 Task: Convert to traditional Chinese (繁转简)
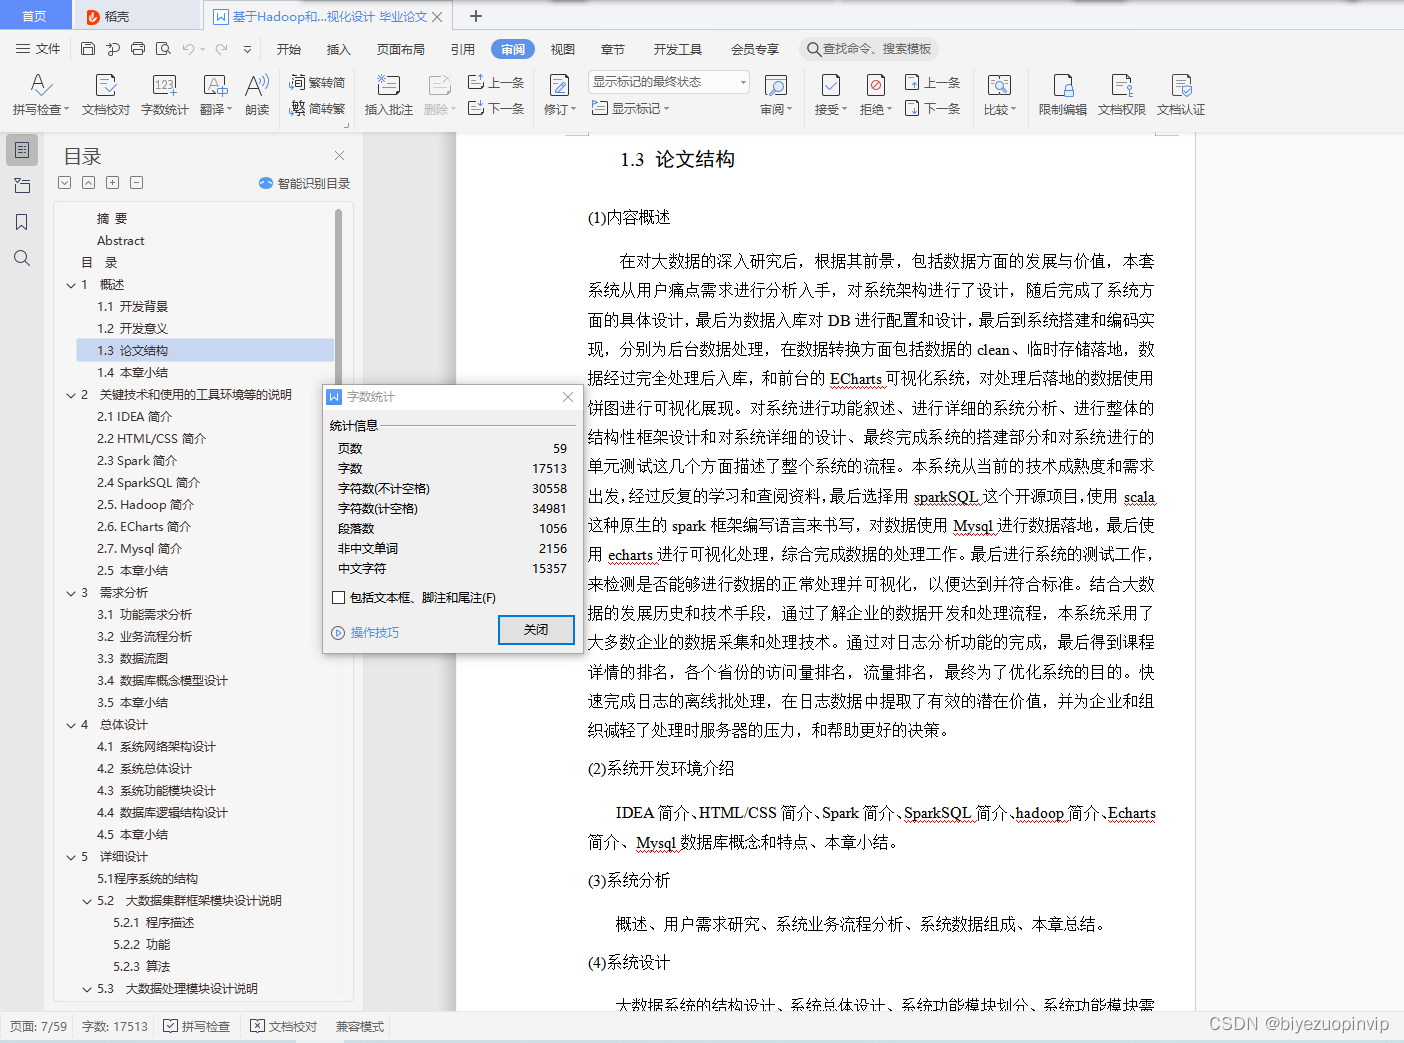317,83
